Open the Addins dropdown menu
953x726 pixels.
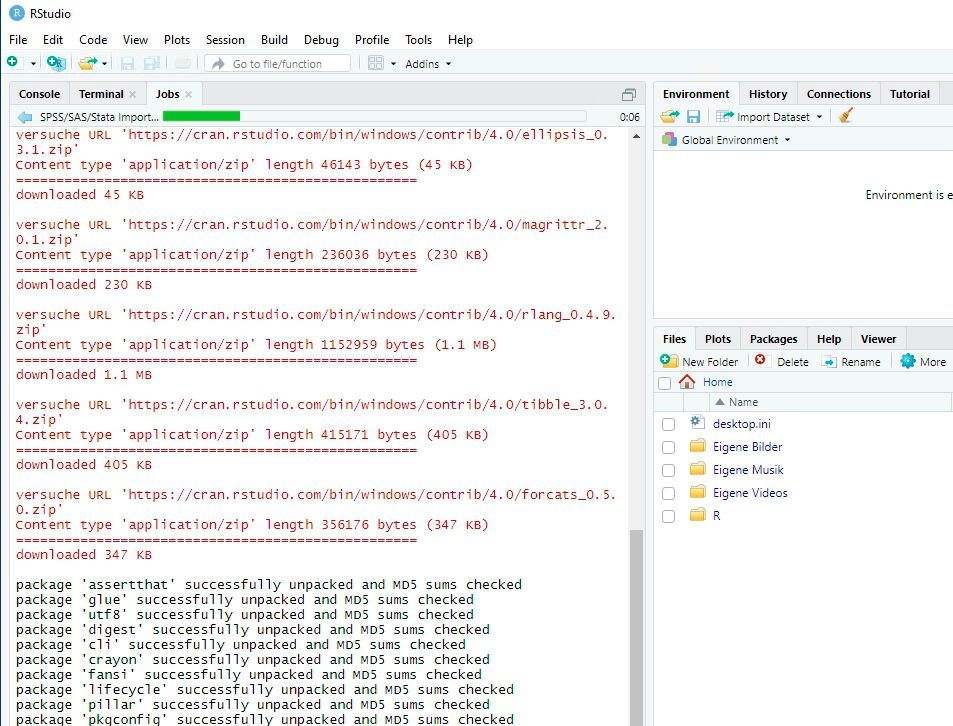point(427,64)
